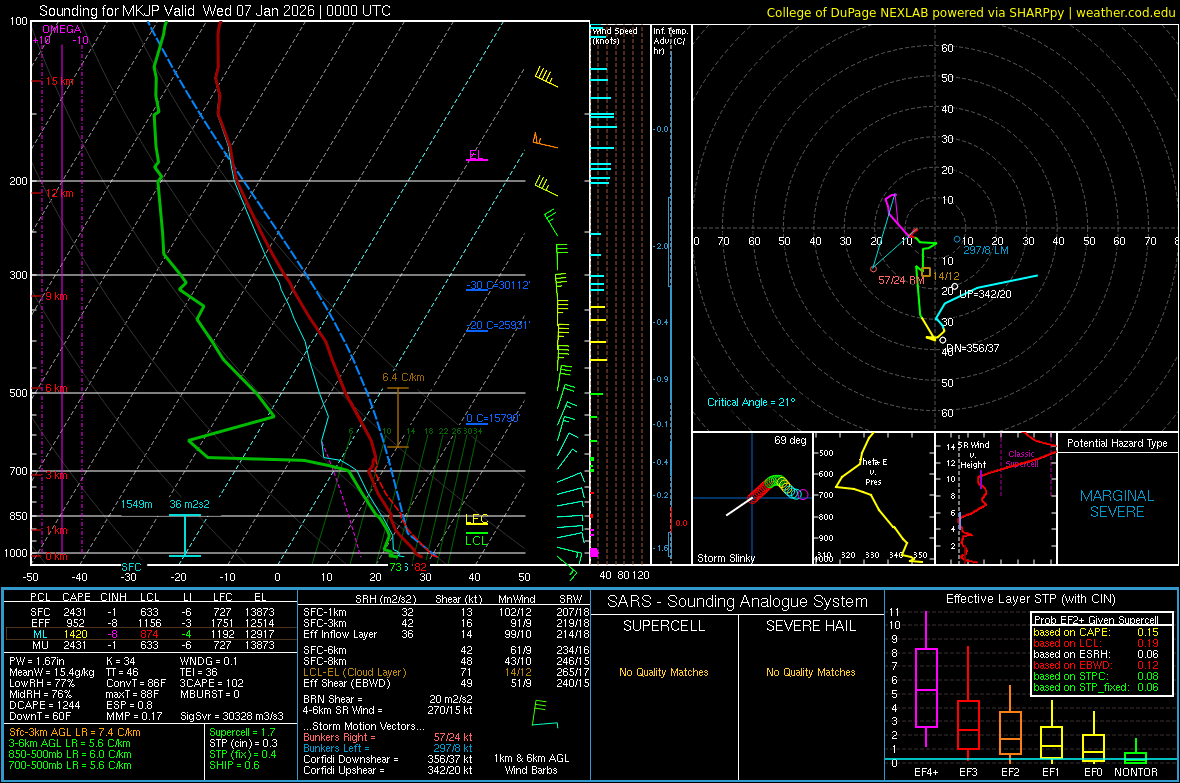Click the 'PW = 1.67in' value

click(x=37, y=661)
